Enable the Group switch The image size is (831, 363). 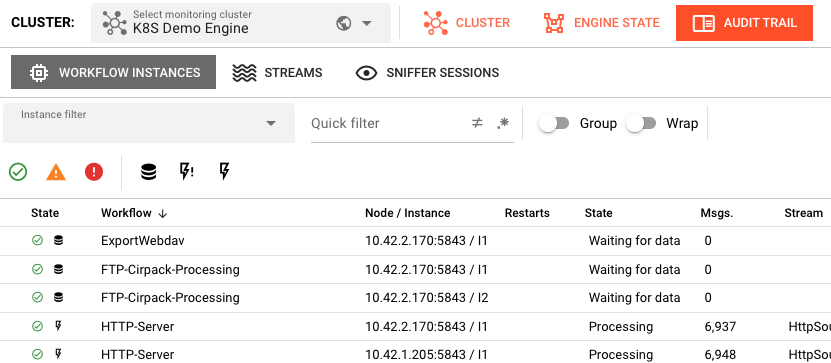[554, 123]
